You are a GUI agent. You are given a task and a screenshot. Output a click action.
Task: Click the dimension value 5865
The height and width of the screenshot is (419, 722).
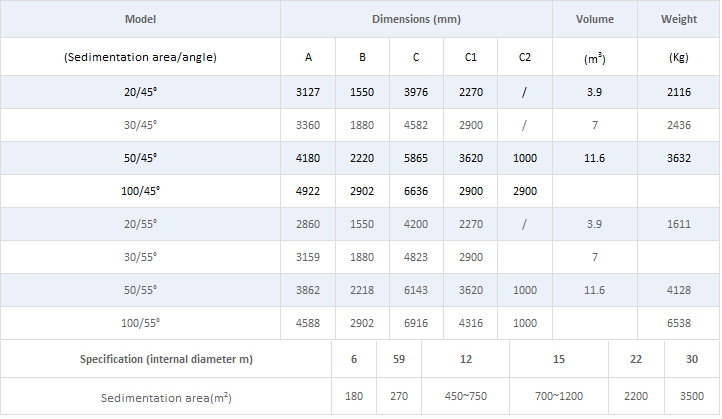(416, 158)
